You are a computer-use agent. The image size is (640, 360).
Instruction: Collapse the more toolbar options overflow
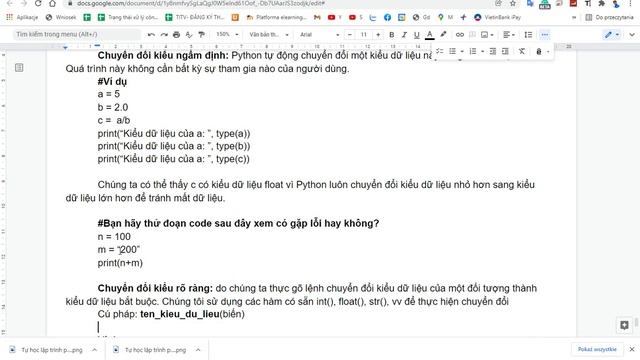pos(544,35)
